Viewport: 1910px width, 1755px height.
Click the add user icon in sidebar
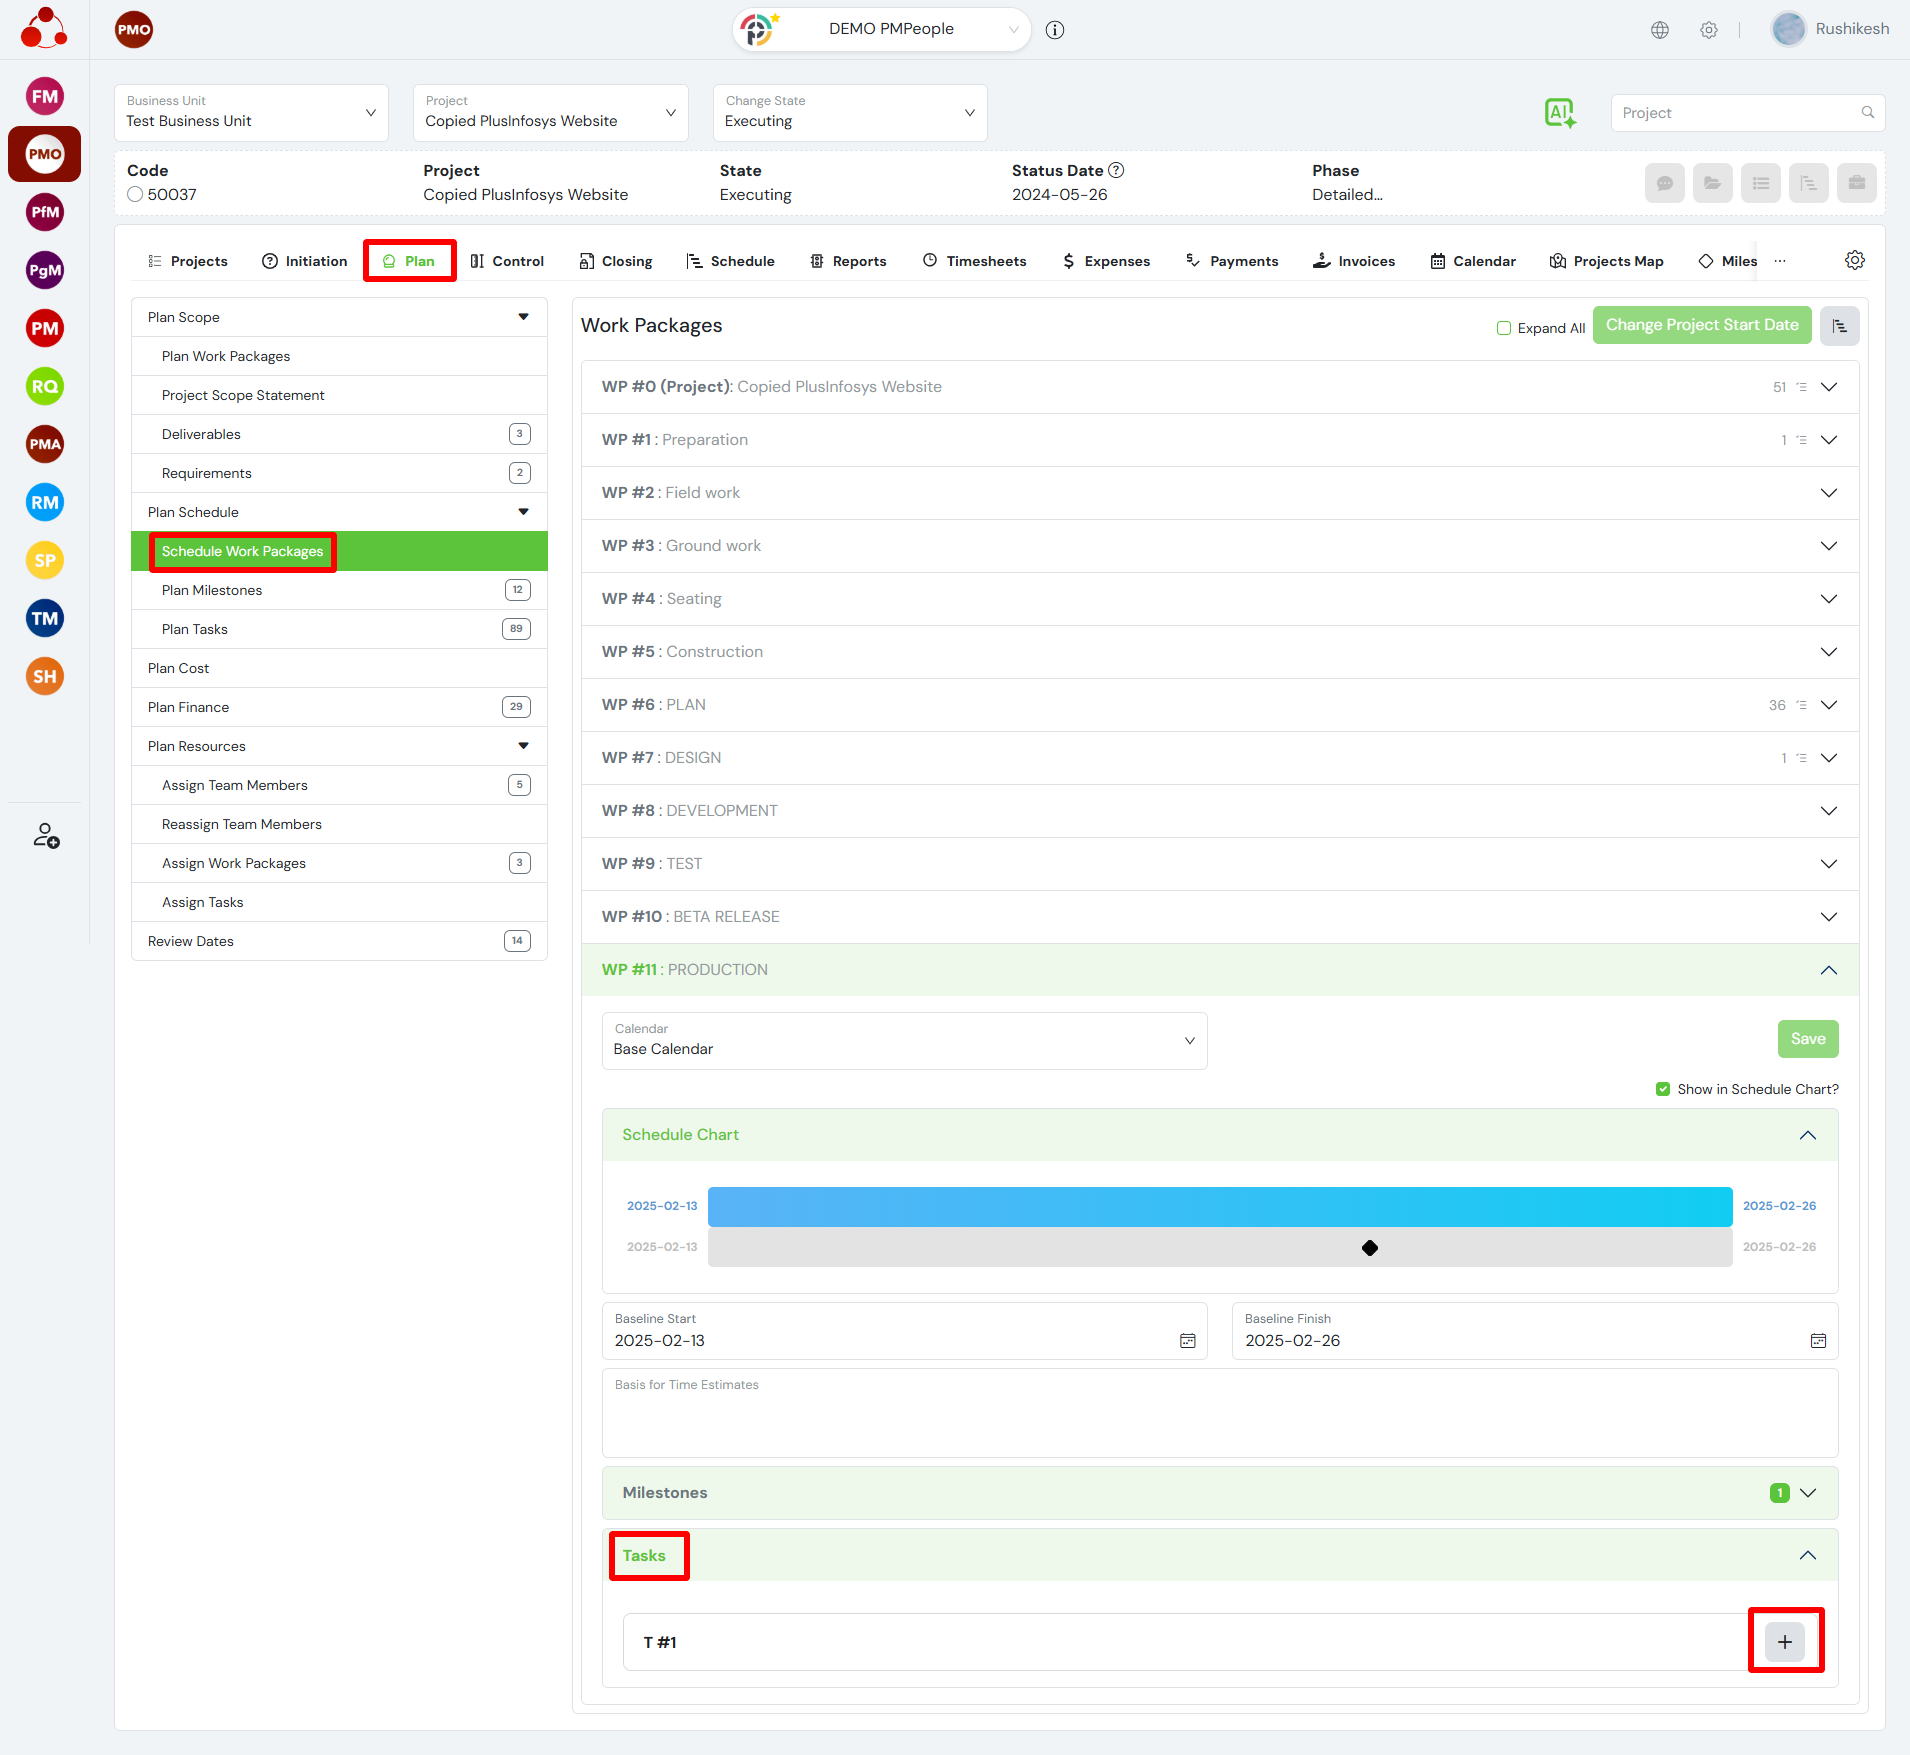(46, 835)
